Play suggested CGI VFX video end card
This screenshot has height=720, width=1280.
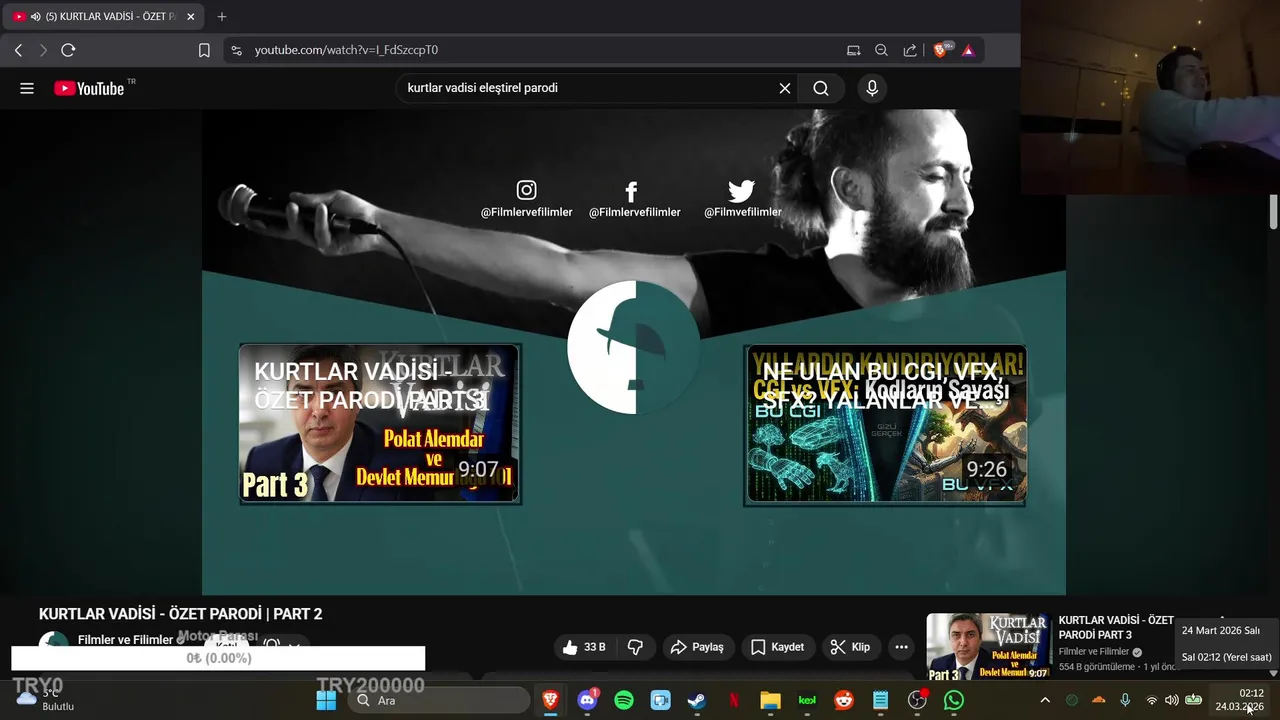coord(885,424)
